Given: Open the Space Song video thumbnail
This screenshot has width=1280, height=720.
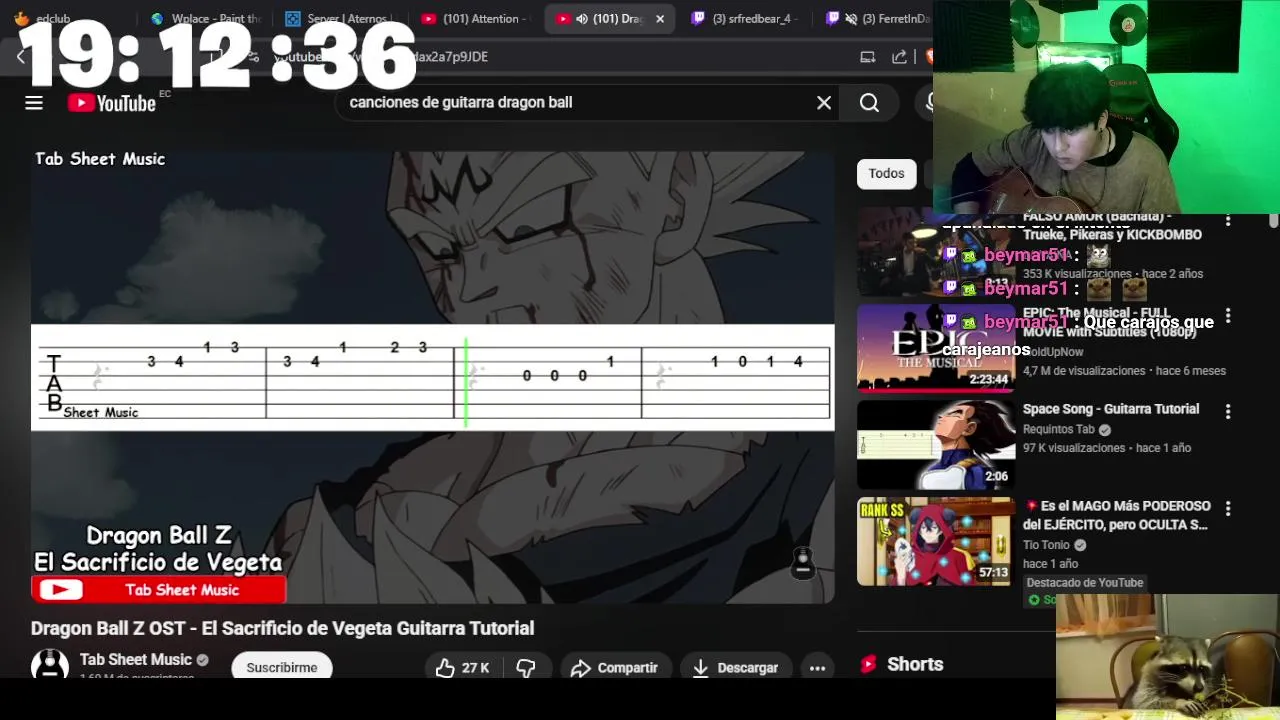Looking at the screenshot, I should (x=936, y=445).
